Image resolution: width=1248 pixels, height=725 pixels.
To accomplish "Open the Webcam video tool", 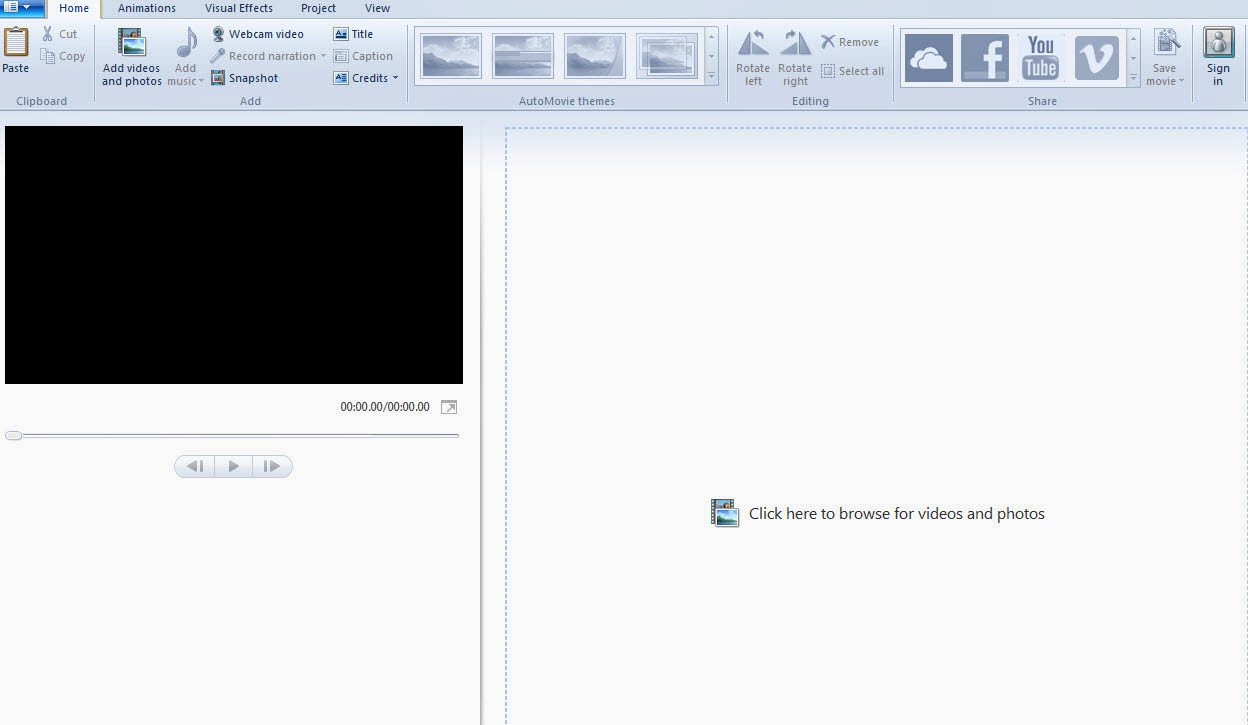I will click(260, 33).
